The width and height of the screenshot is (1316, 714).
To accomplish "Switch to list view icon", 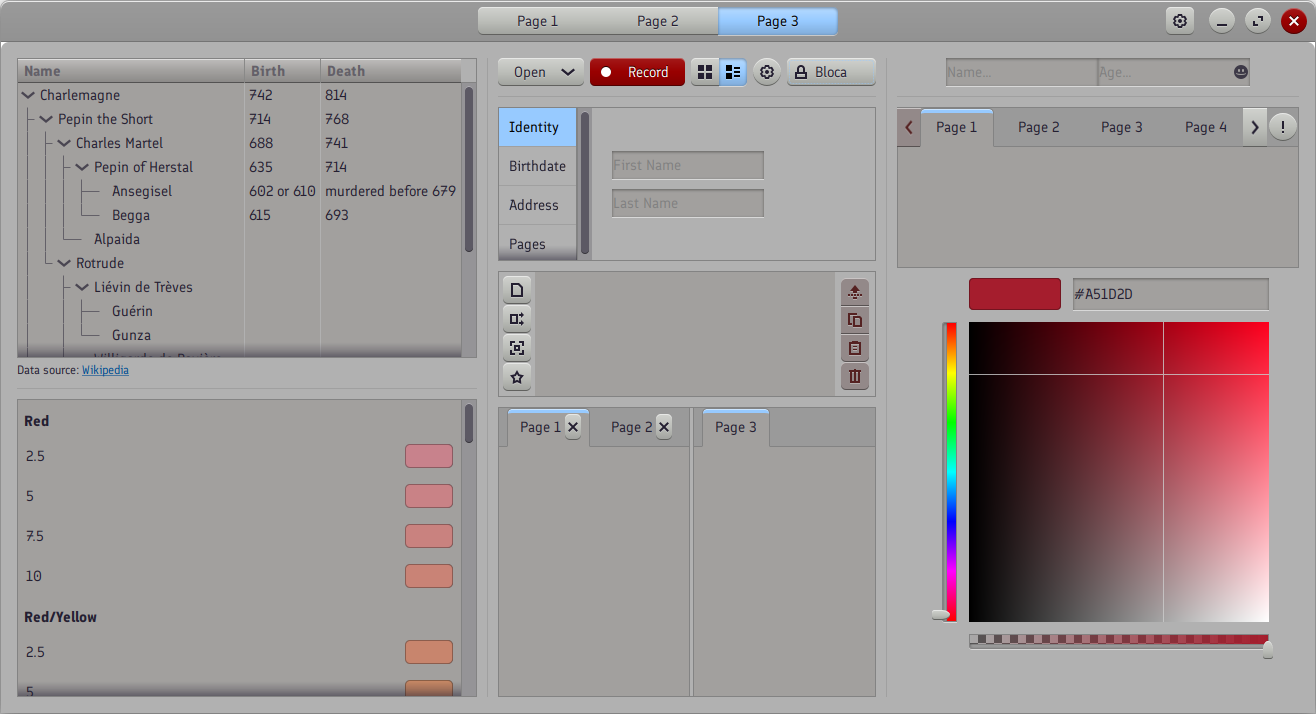I will point(733,72).
